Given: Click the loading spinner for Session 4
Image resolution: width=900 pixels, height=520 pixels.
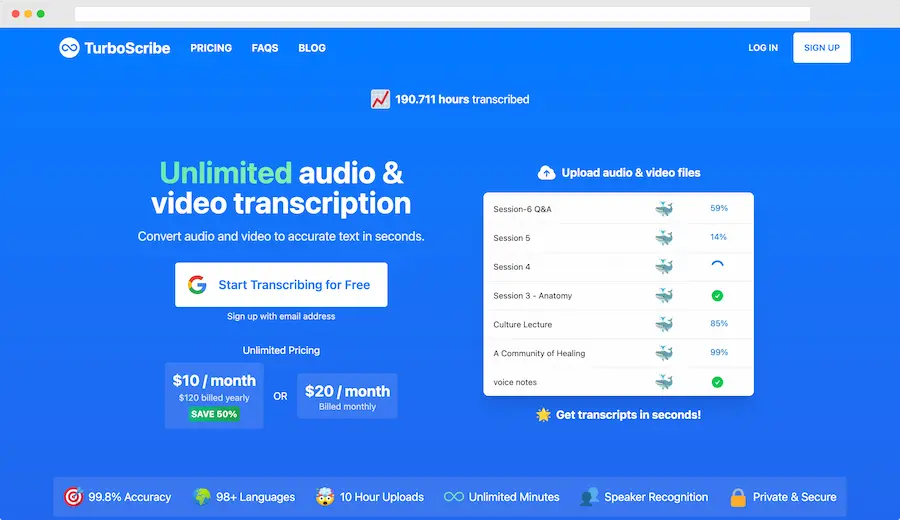Looking at the screenshot, I should pyautogui.click(x=717, y=265).
